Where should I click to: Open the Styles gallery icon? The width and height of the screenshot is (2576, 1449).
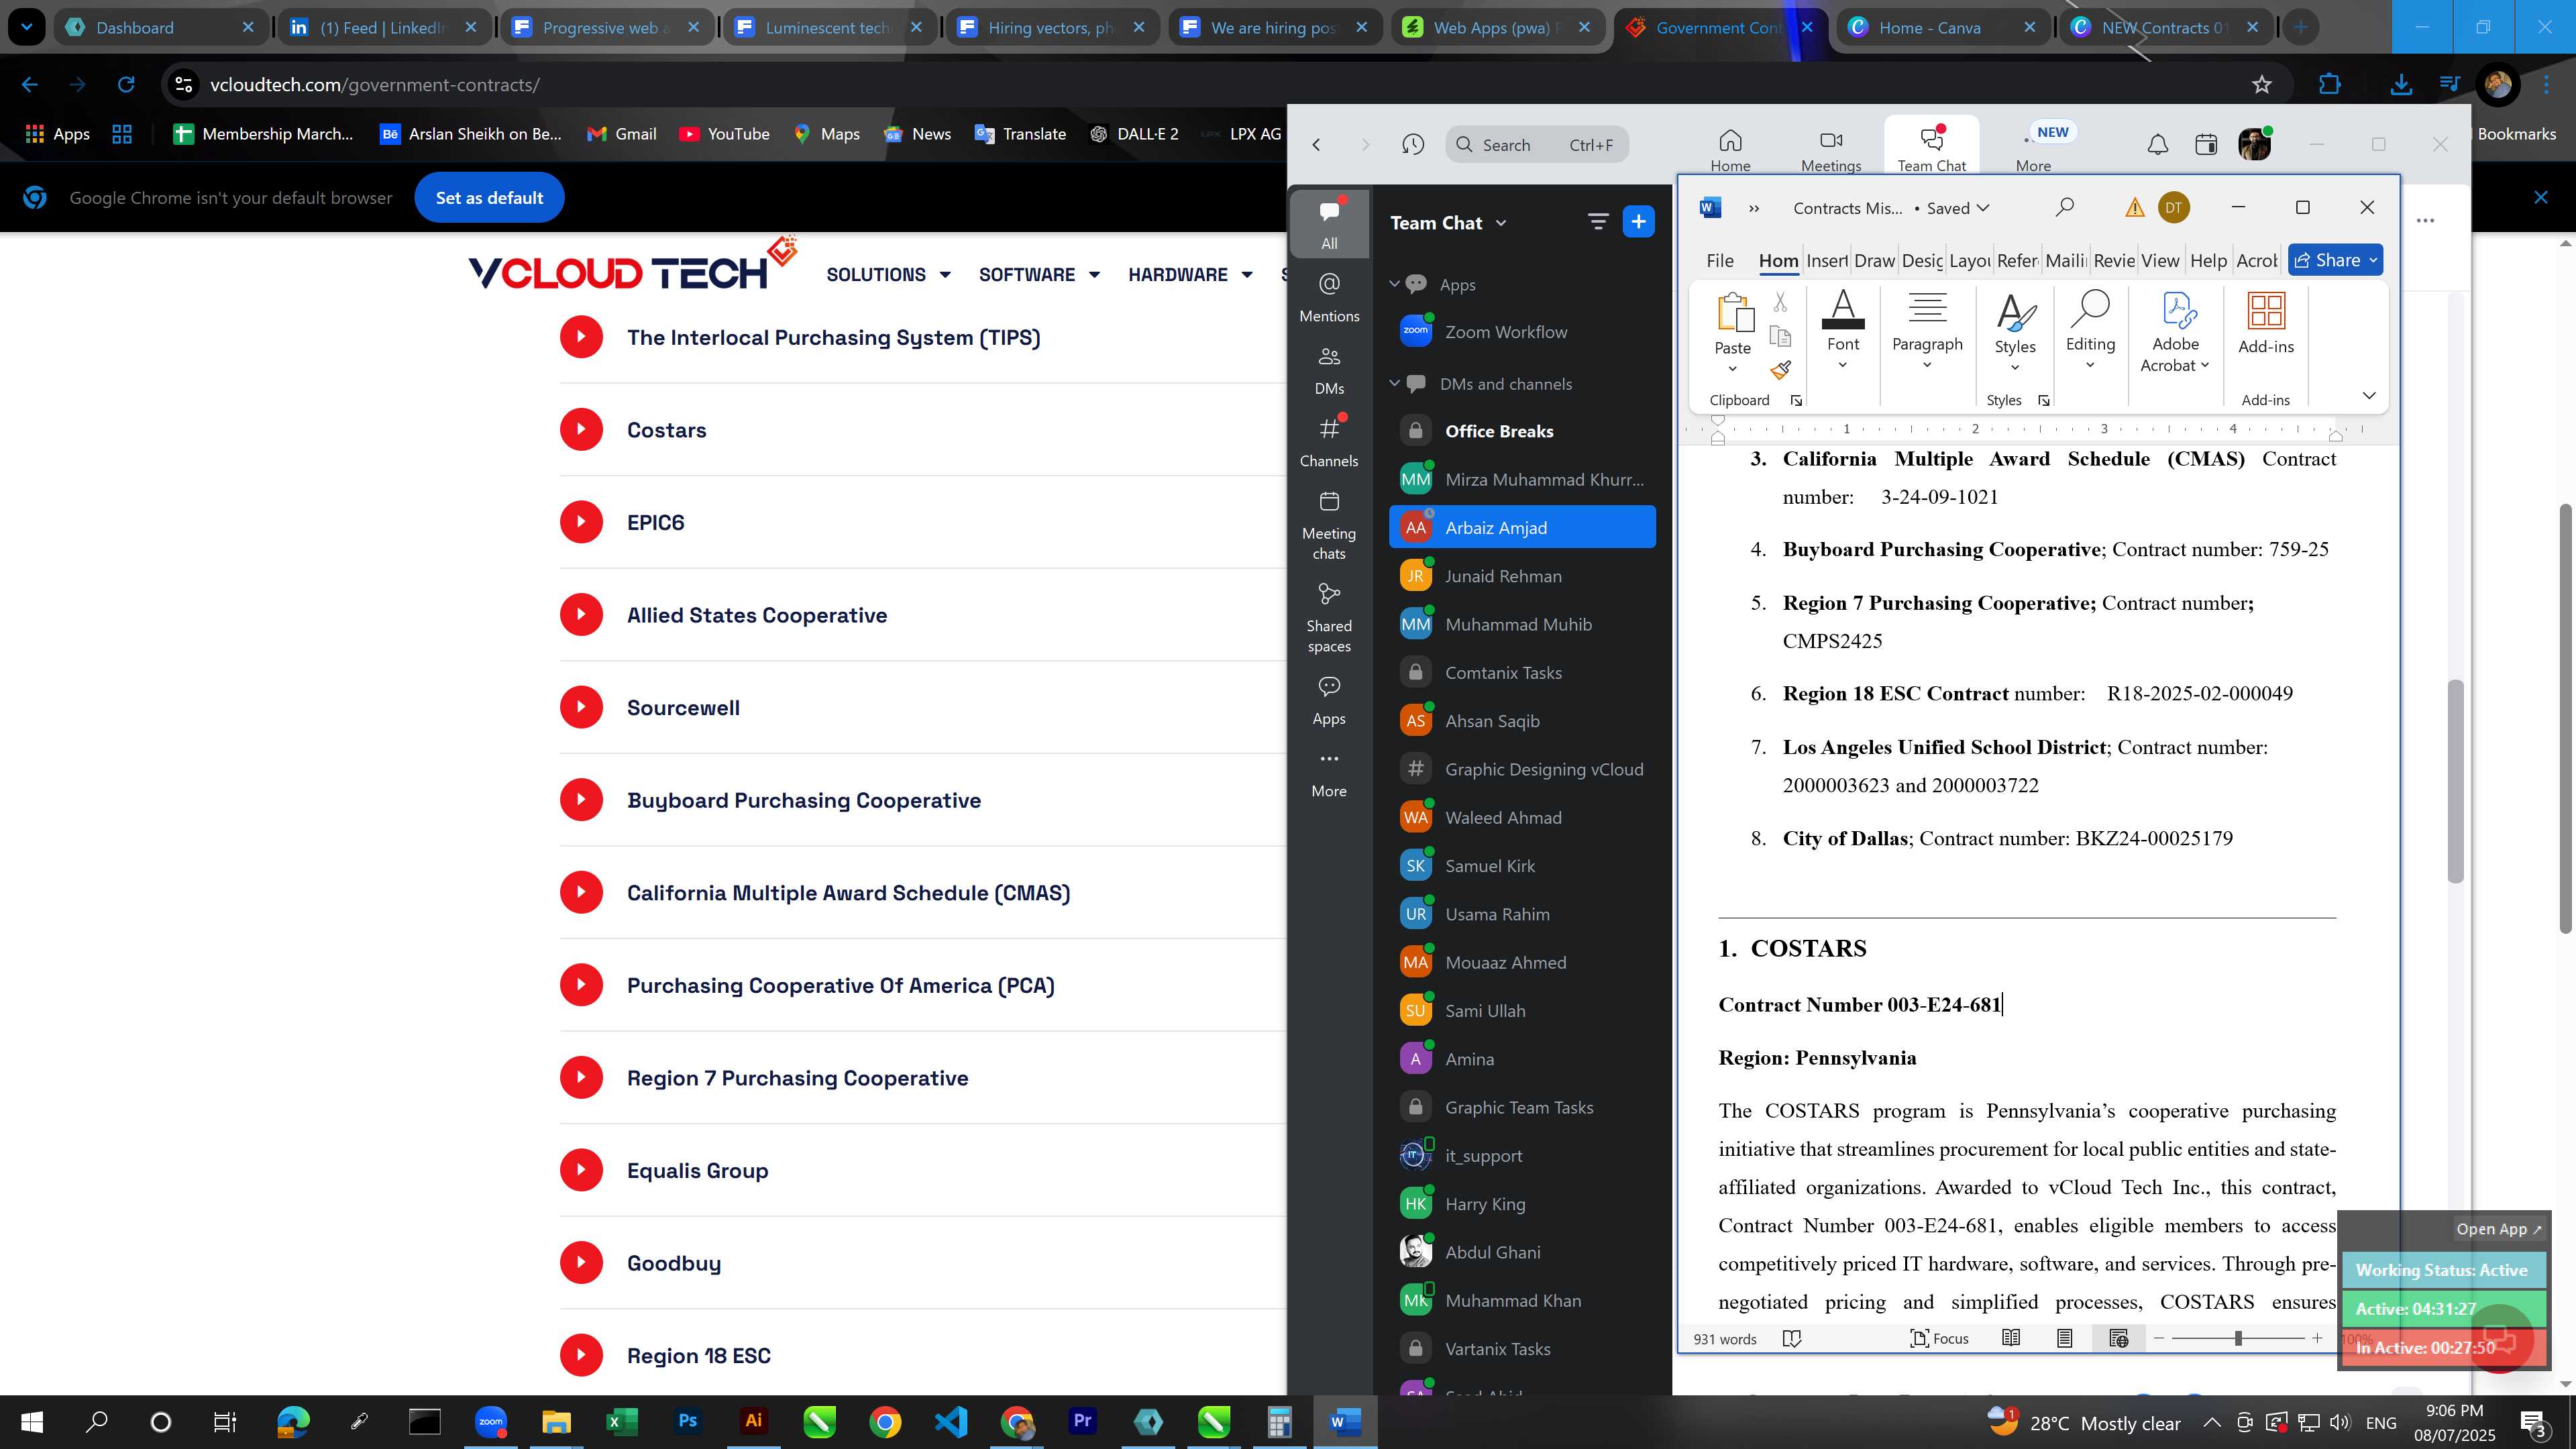(x=2015, y=312)
